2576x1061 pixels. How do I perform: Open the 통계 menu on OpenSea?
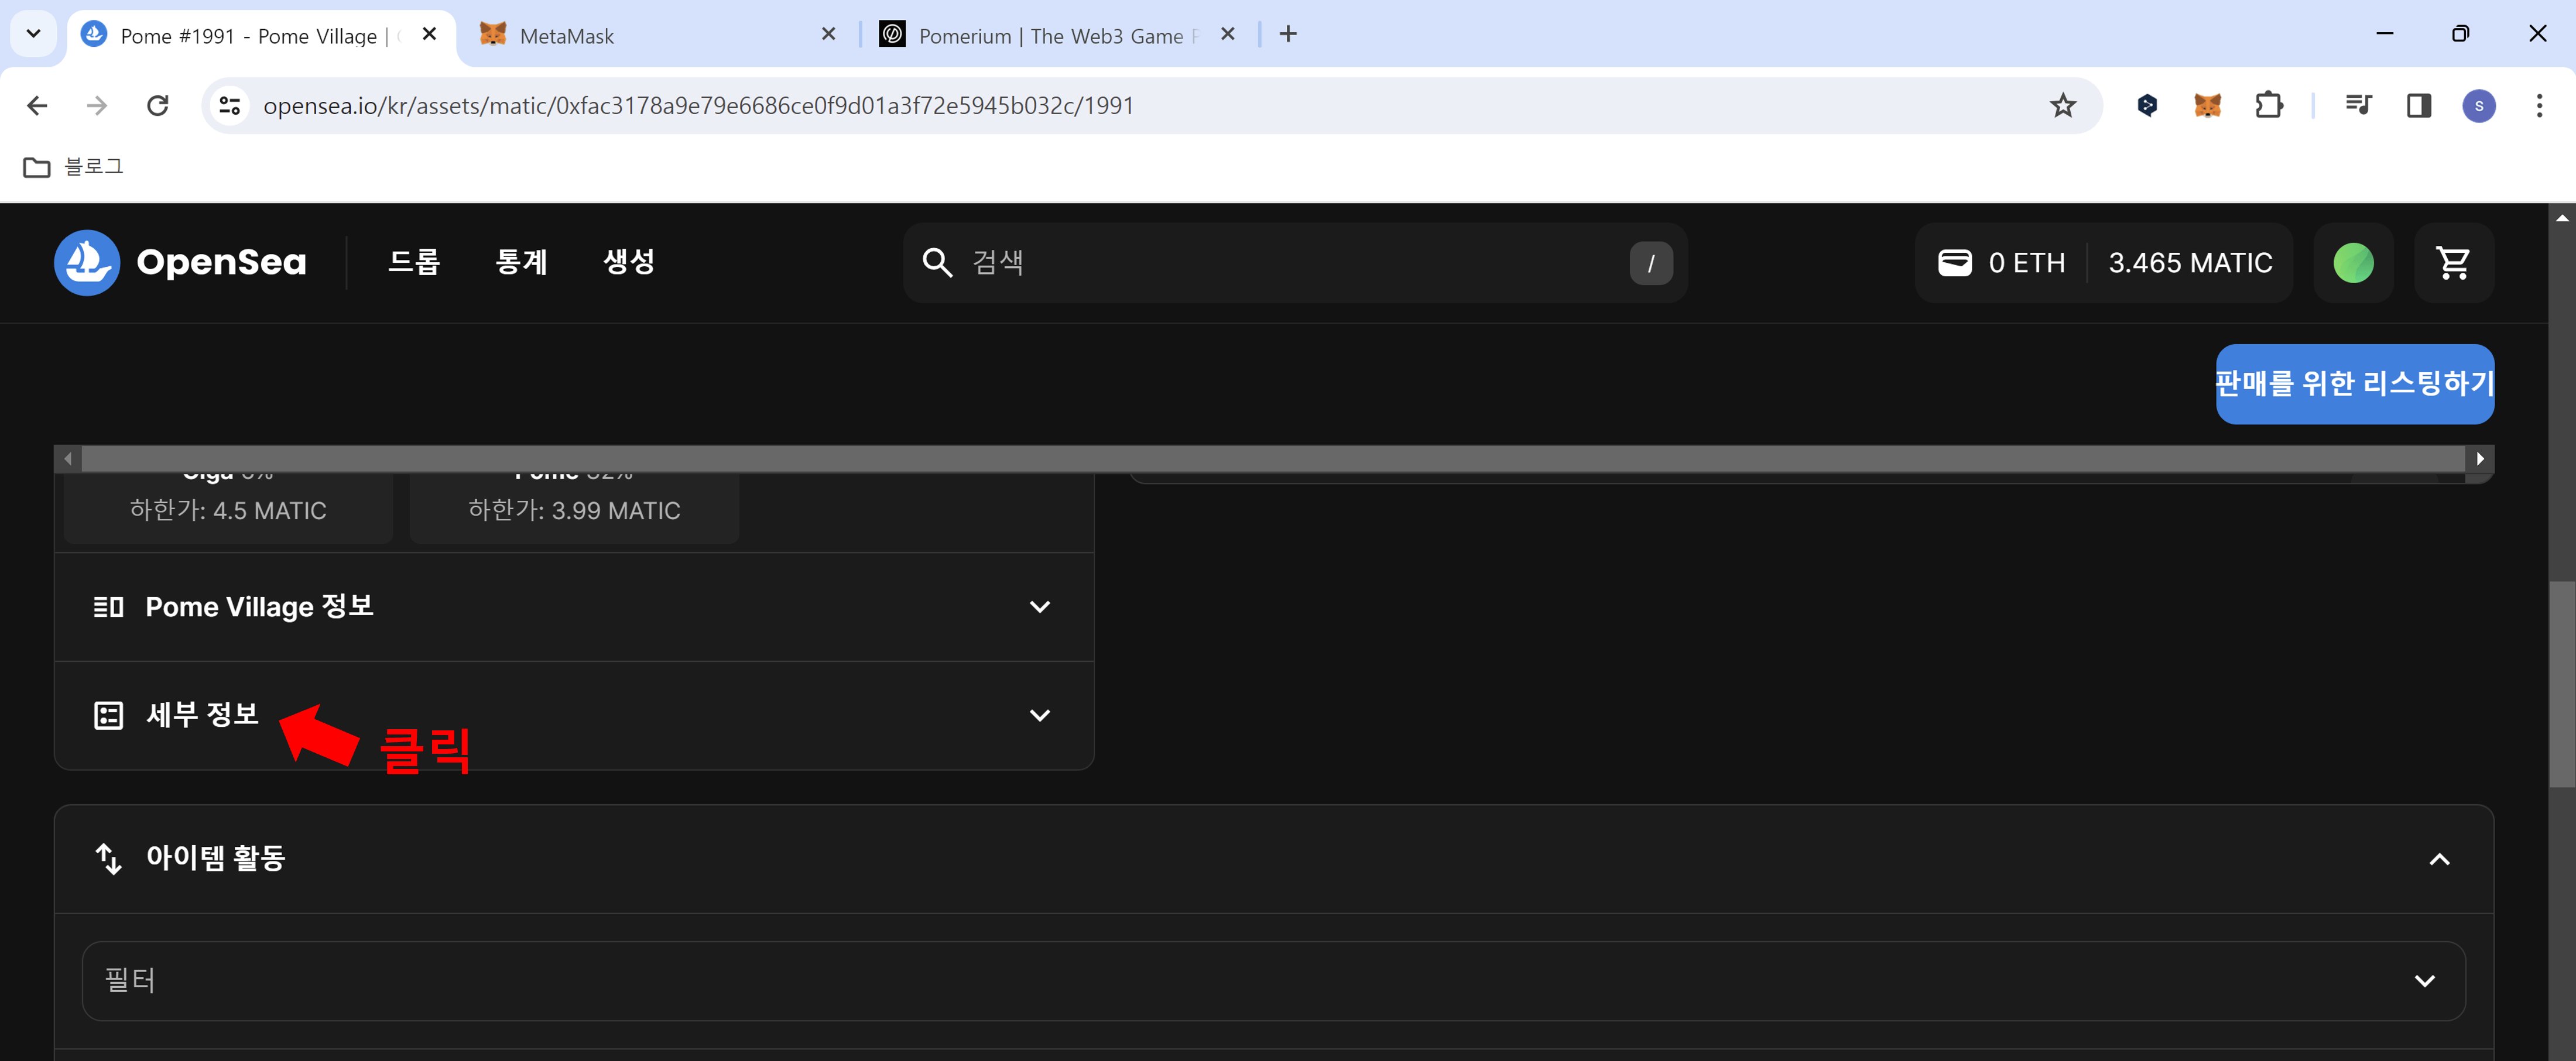click(x=520, y=262)
